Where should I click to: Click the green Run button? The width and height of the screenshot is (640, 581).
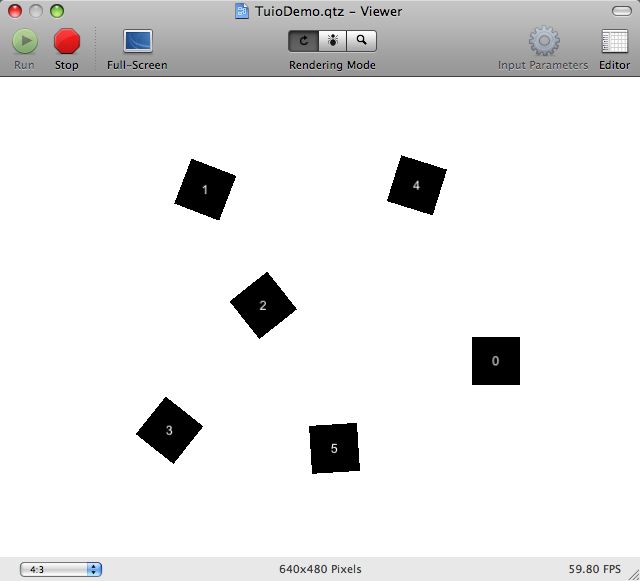[x=25, y=42]
